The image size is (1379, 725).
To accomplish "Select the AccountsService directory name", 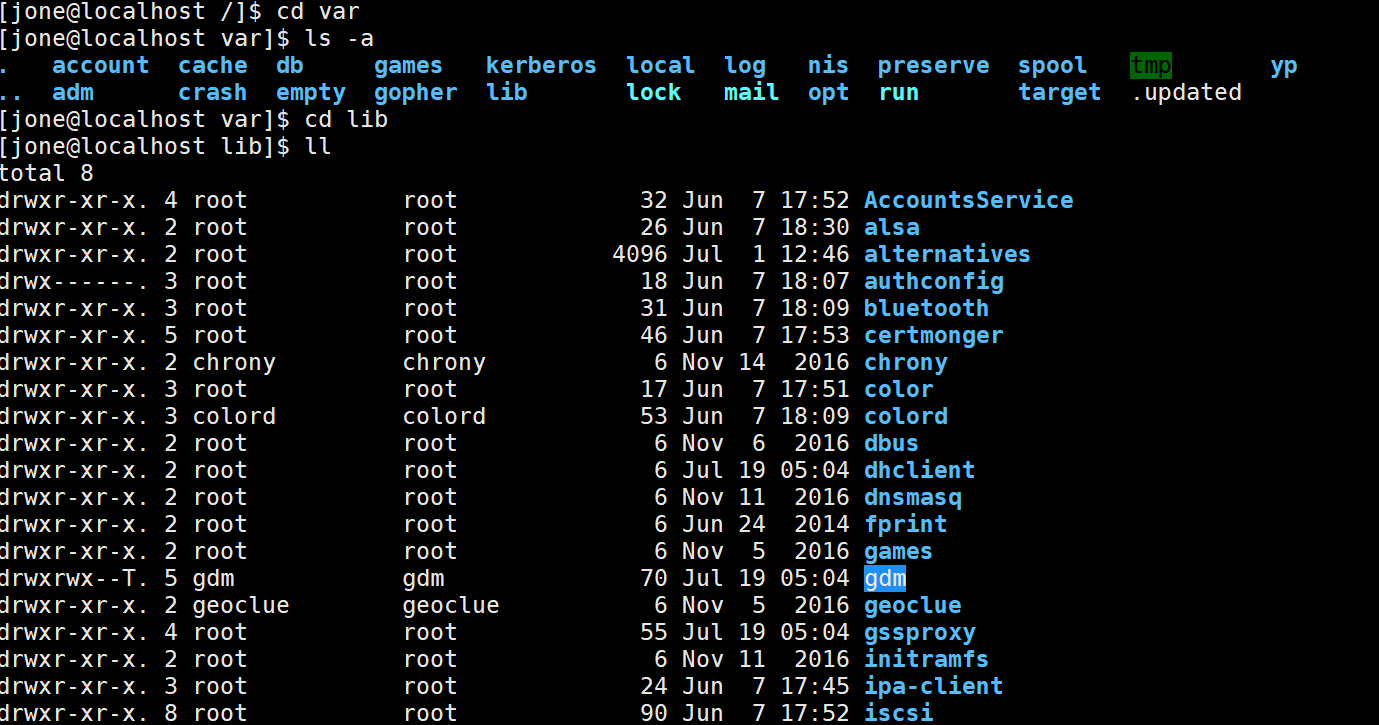I will coord(968,200).
